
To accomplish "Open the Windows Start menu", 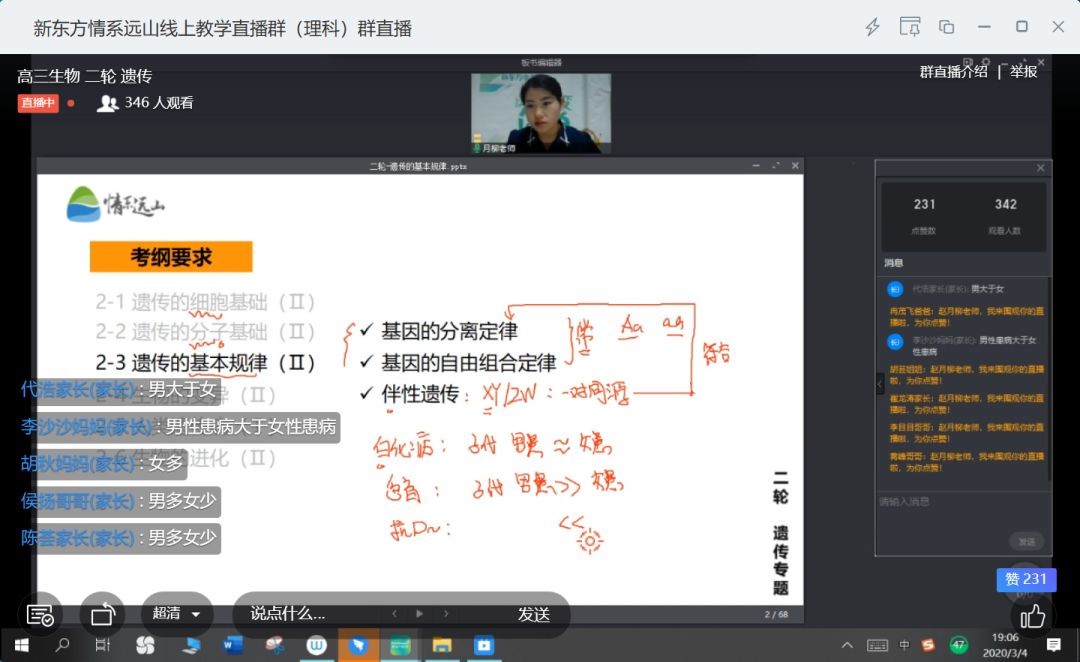I will coord(21,645).
